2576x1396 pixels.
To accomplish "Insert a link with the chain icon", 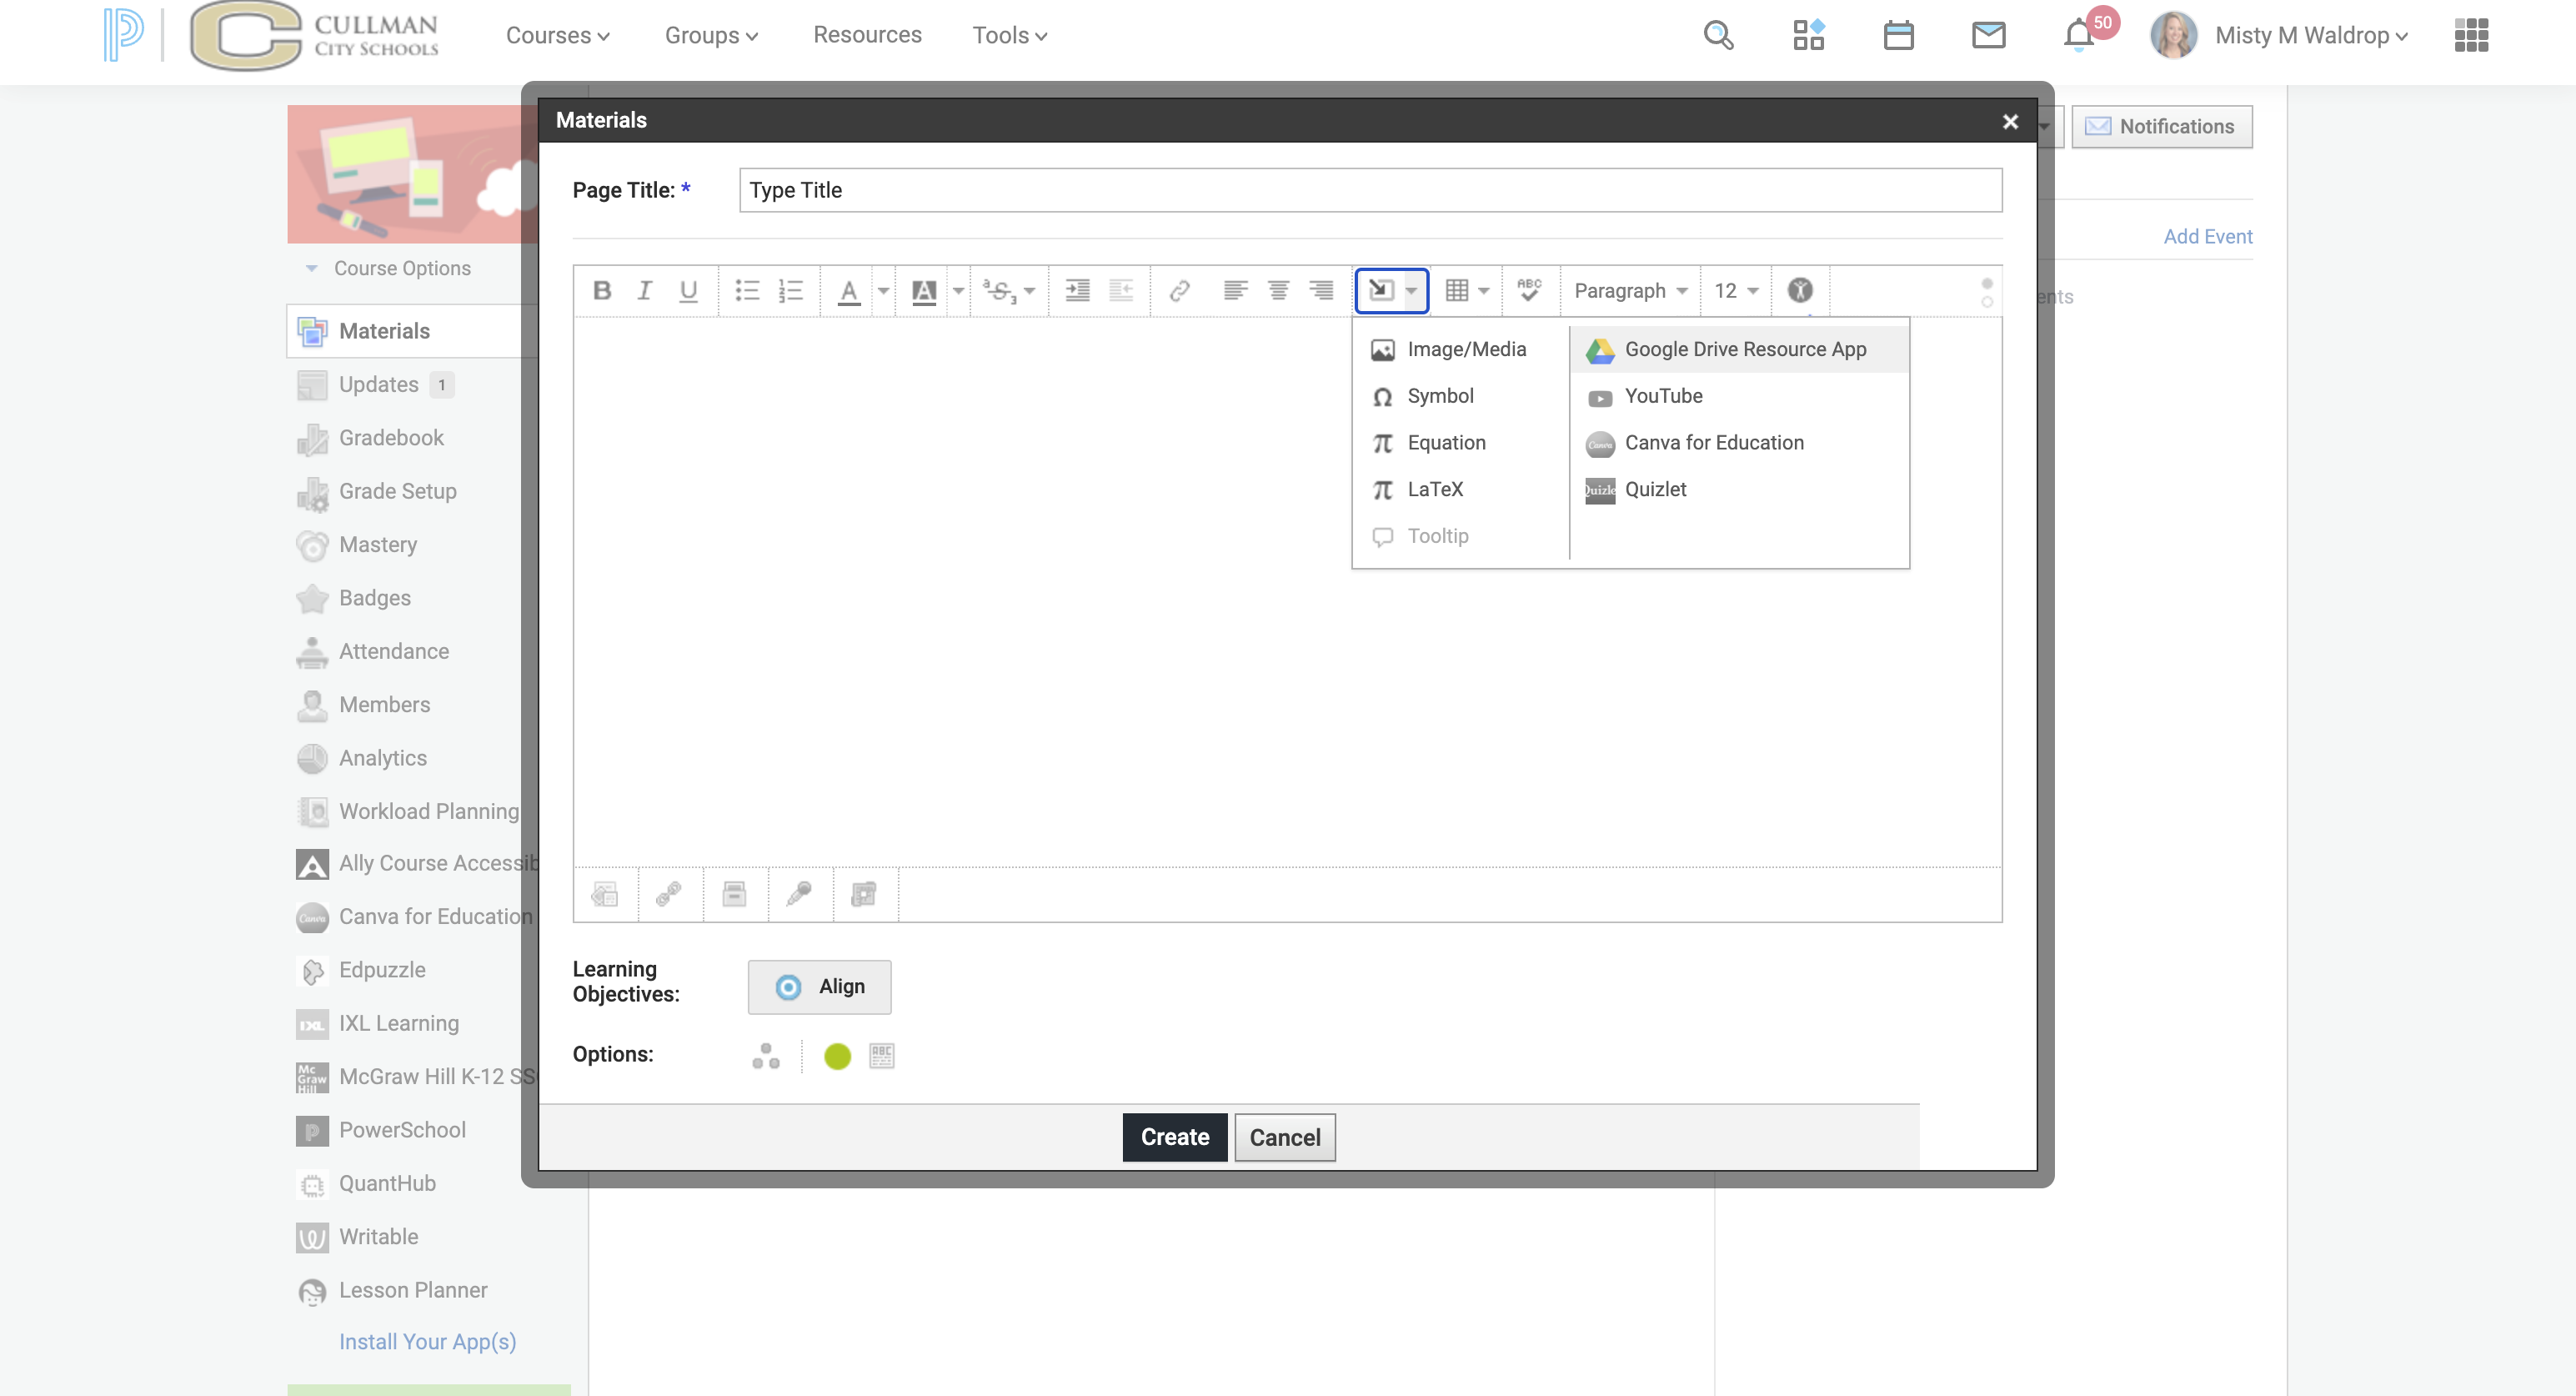I will tap(1179, 291).
